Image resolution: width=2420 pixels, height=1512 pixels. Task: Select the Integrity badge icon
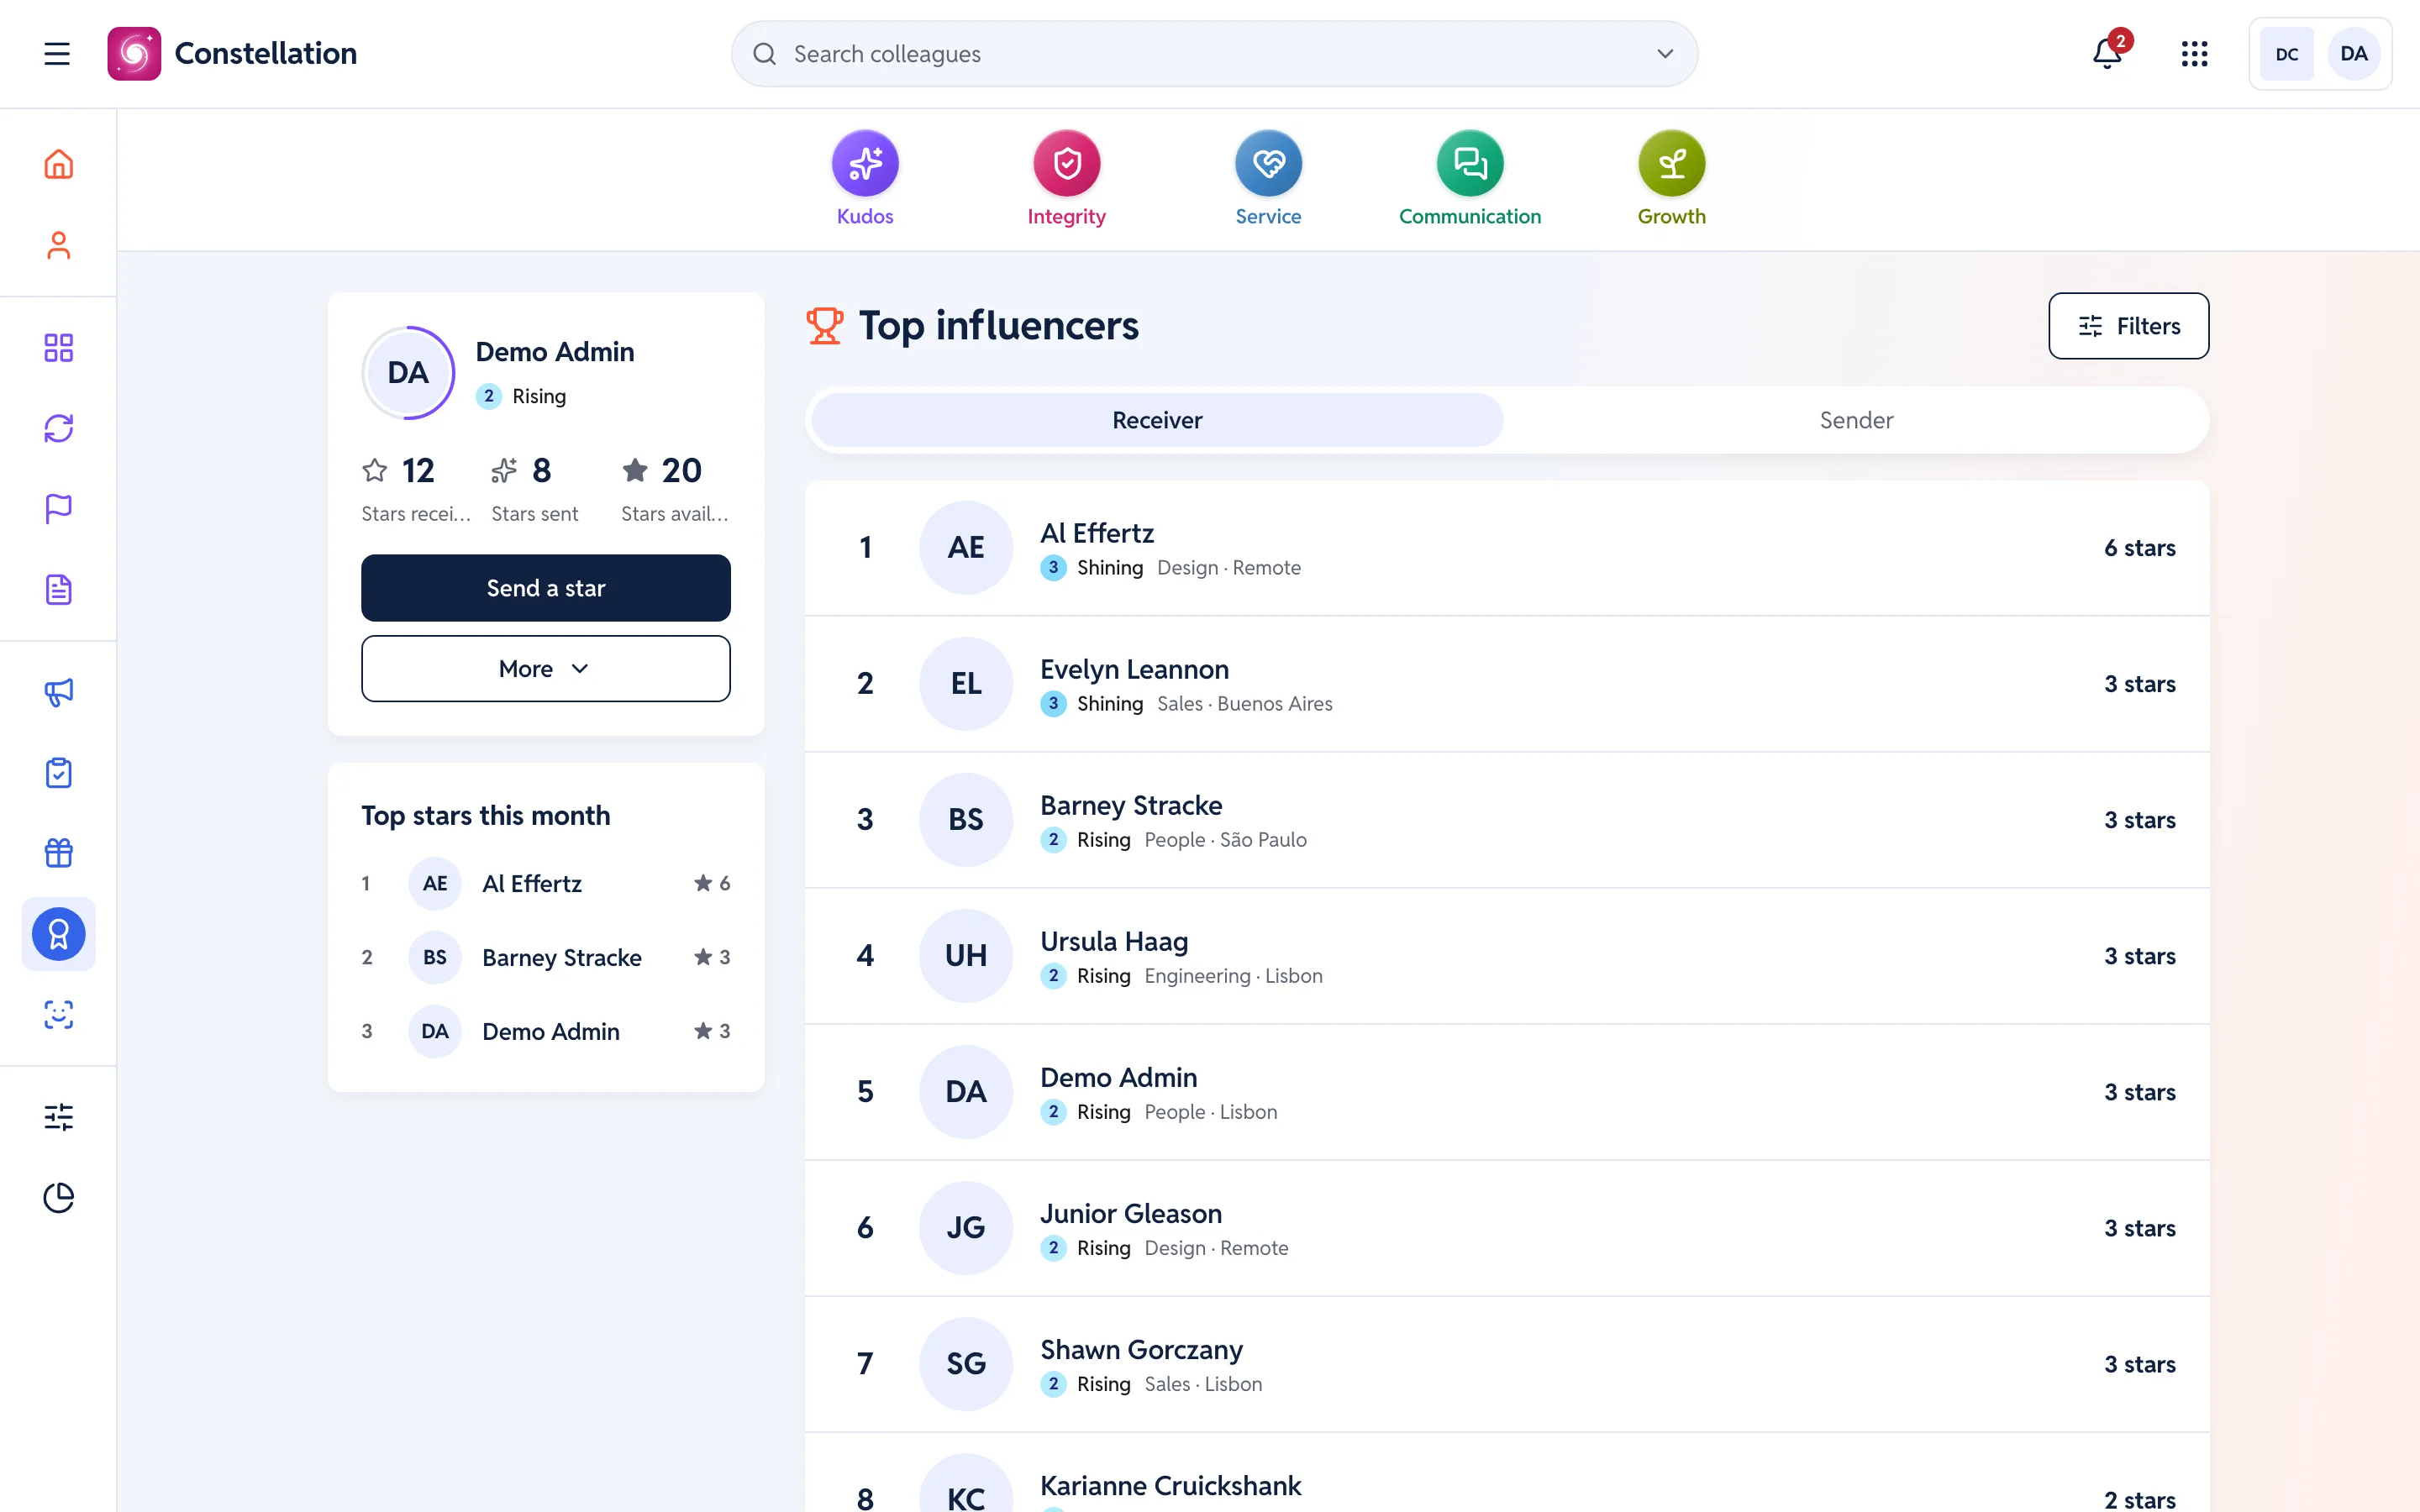(1067, 163)
